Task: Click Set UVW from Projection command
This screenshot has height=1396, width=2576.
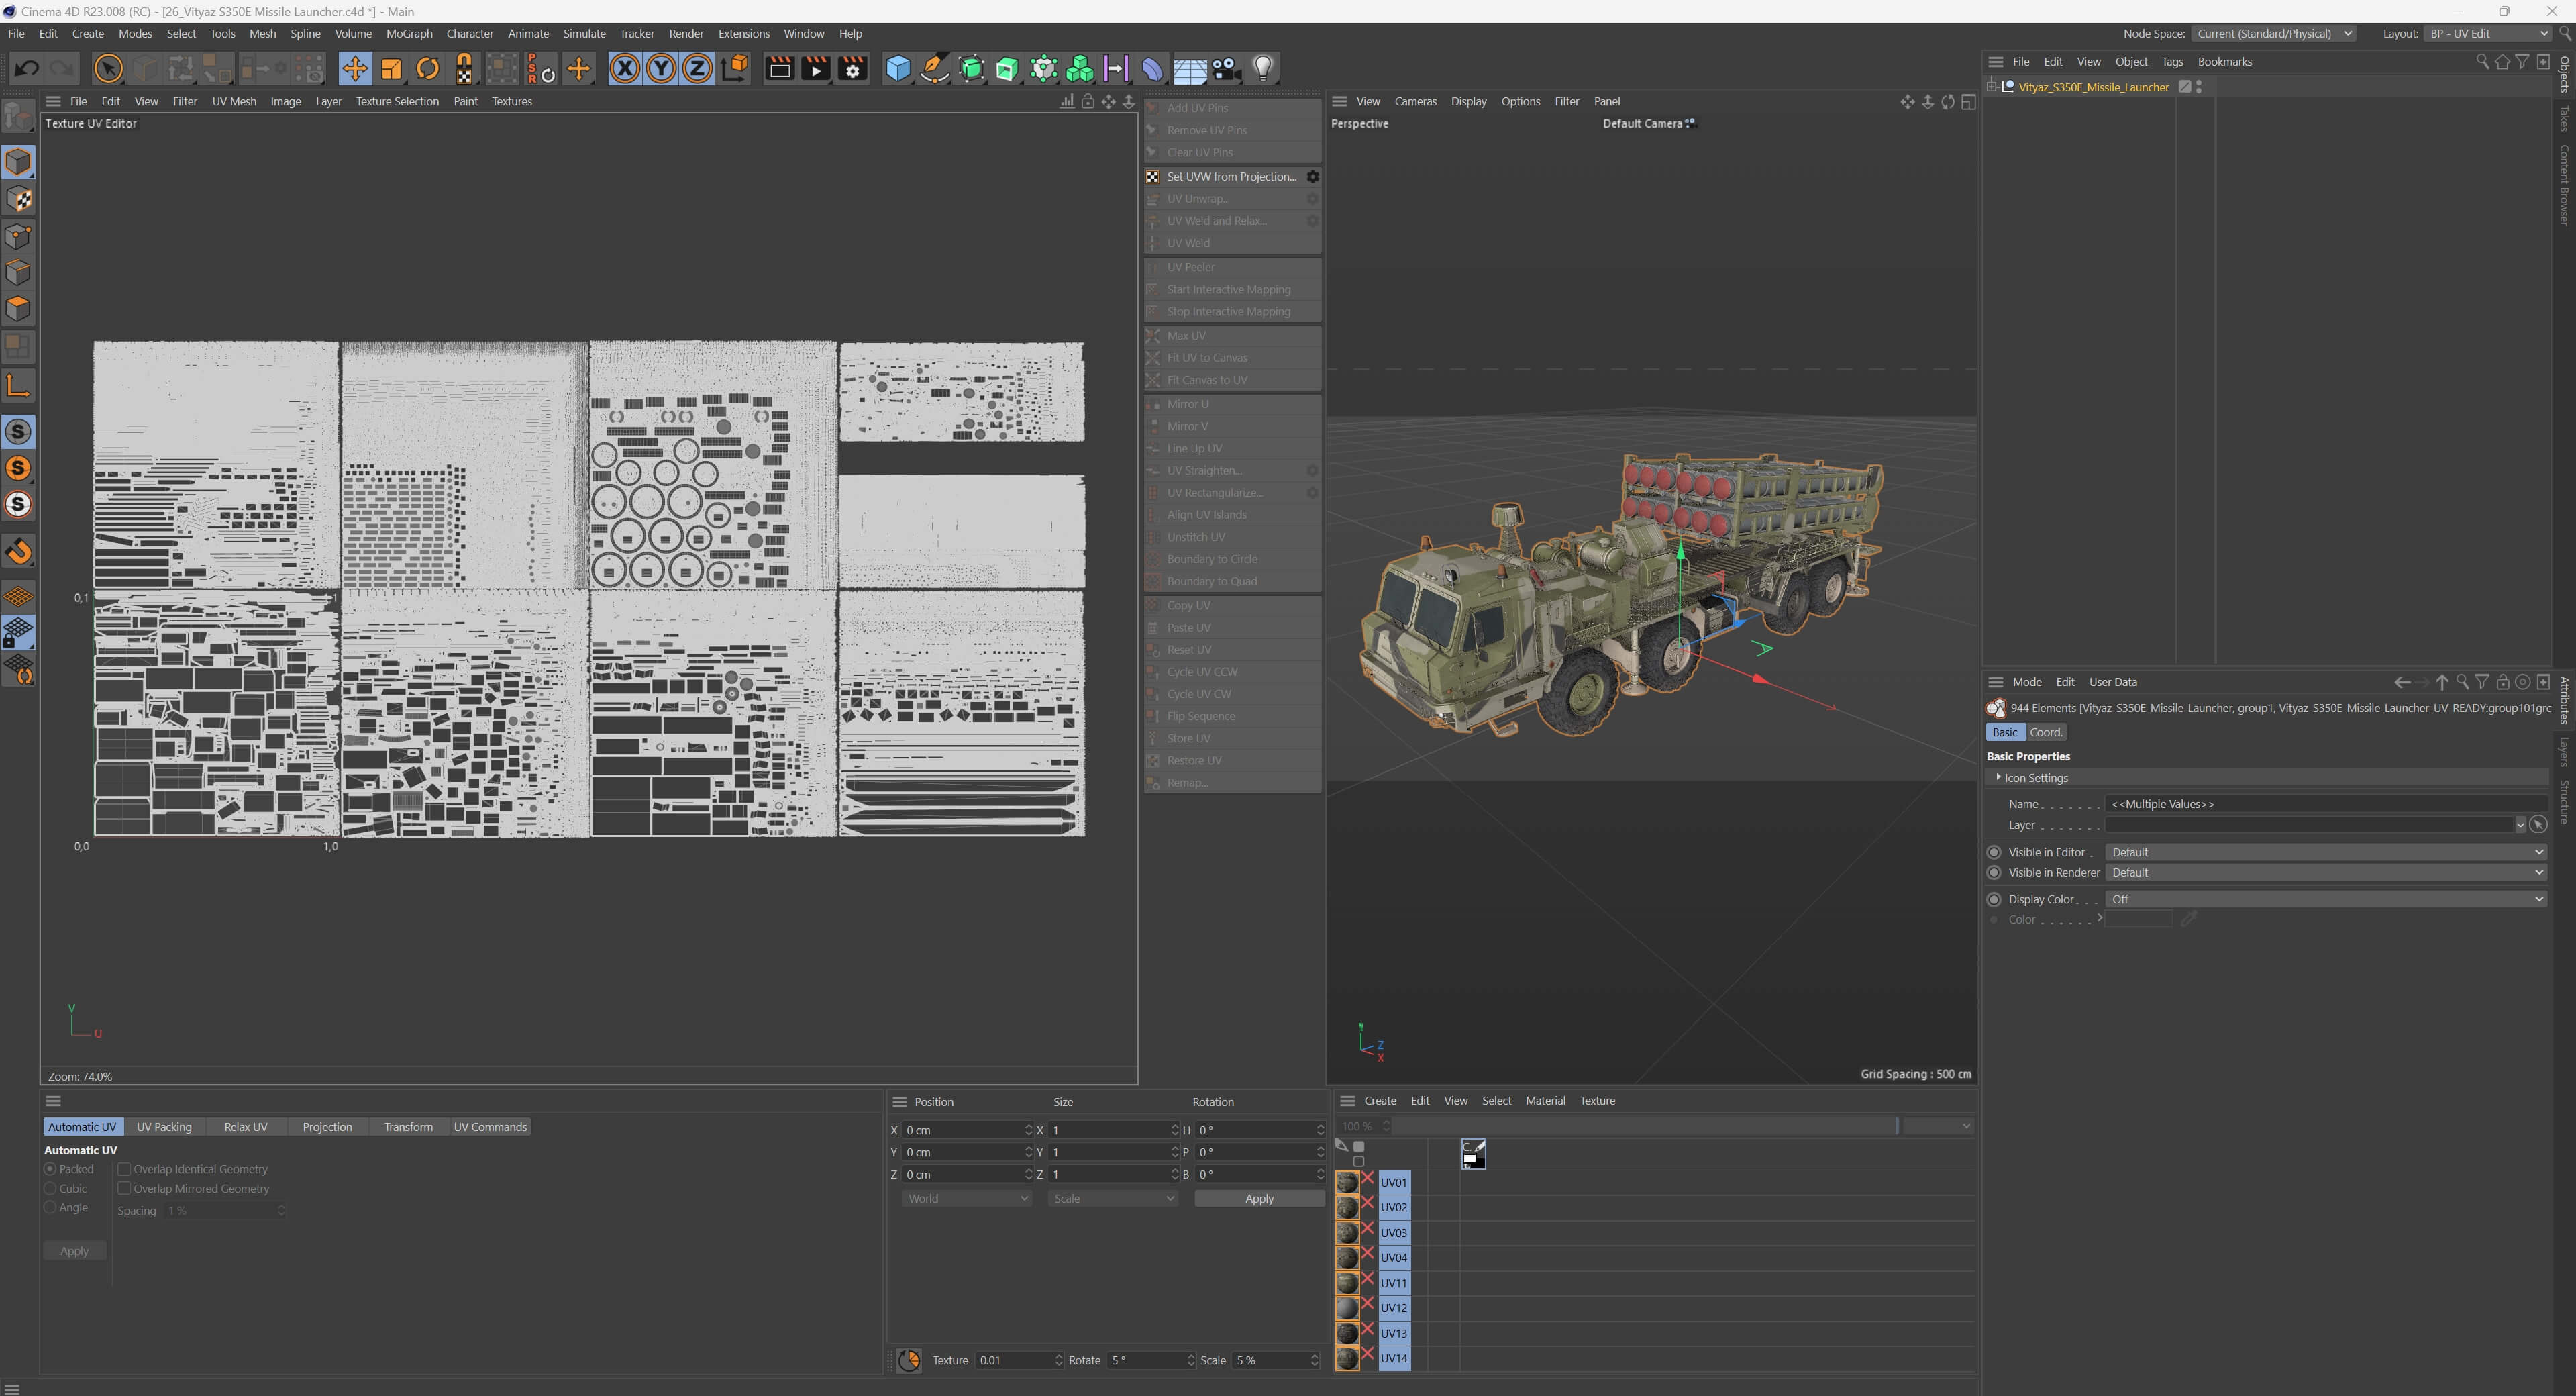Action: 1230,176
